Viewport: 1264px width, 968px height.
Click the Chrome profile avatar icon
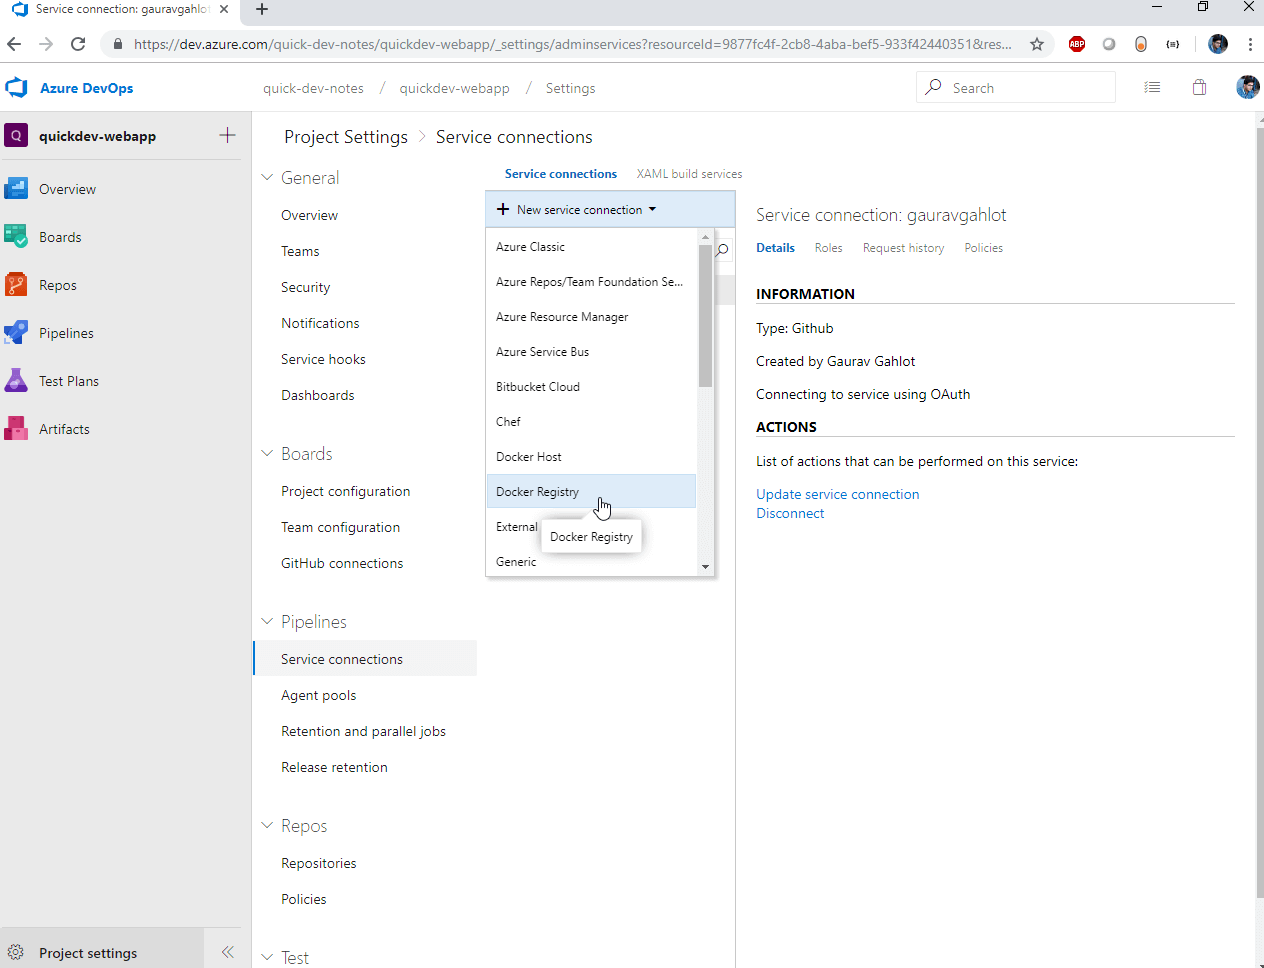point(1218,44)
